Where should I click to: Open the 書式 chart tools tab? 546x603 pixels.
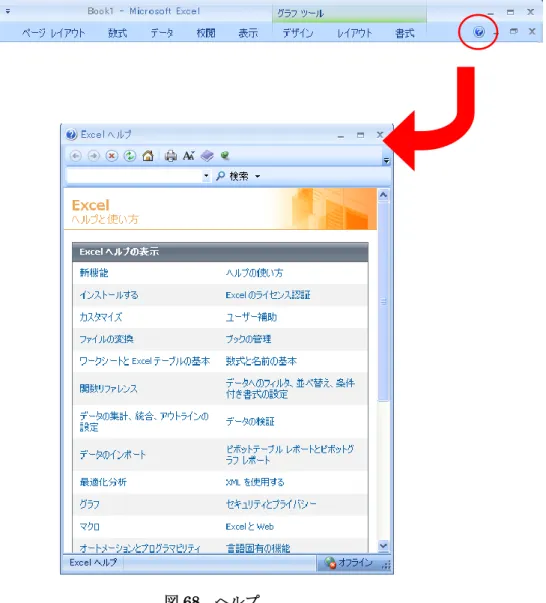coord(405,33)
